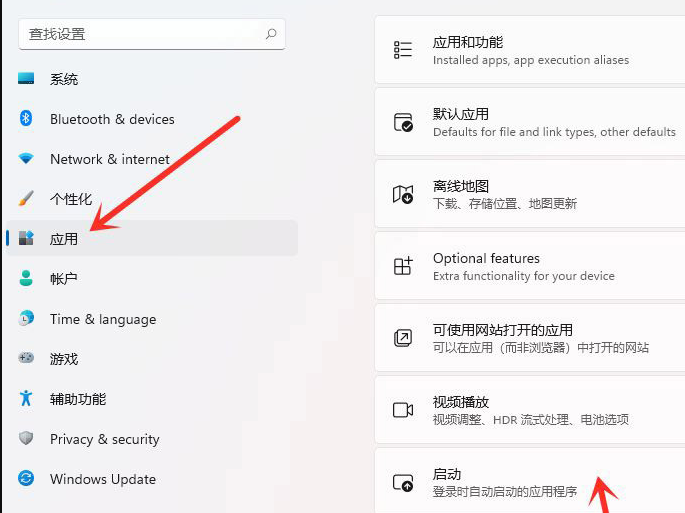Select the 应用 sidebar item
The height and width of the screenshot is (513, 685).
(x=64, y=239)
